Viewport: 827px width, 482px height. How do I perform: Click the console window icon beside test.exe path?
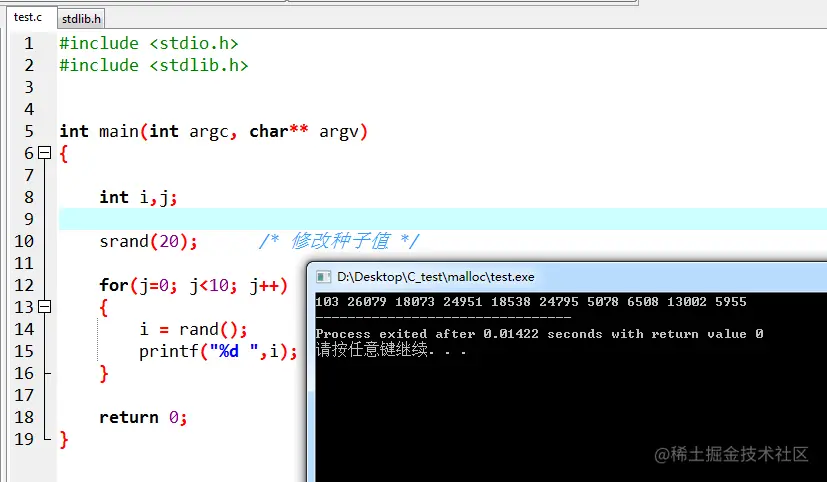323,277
